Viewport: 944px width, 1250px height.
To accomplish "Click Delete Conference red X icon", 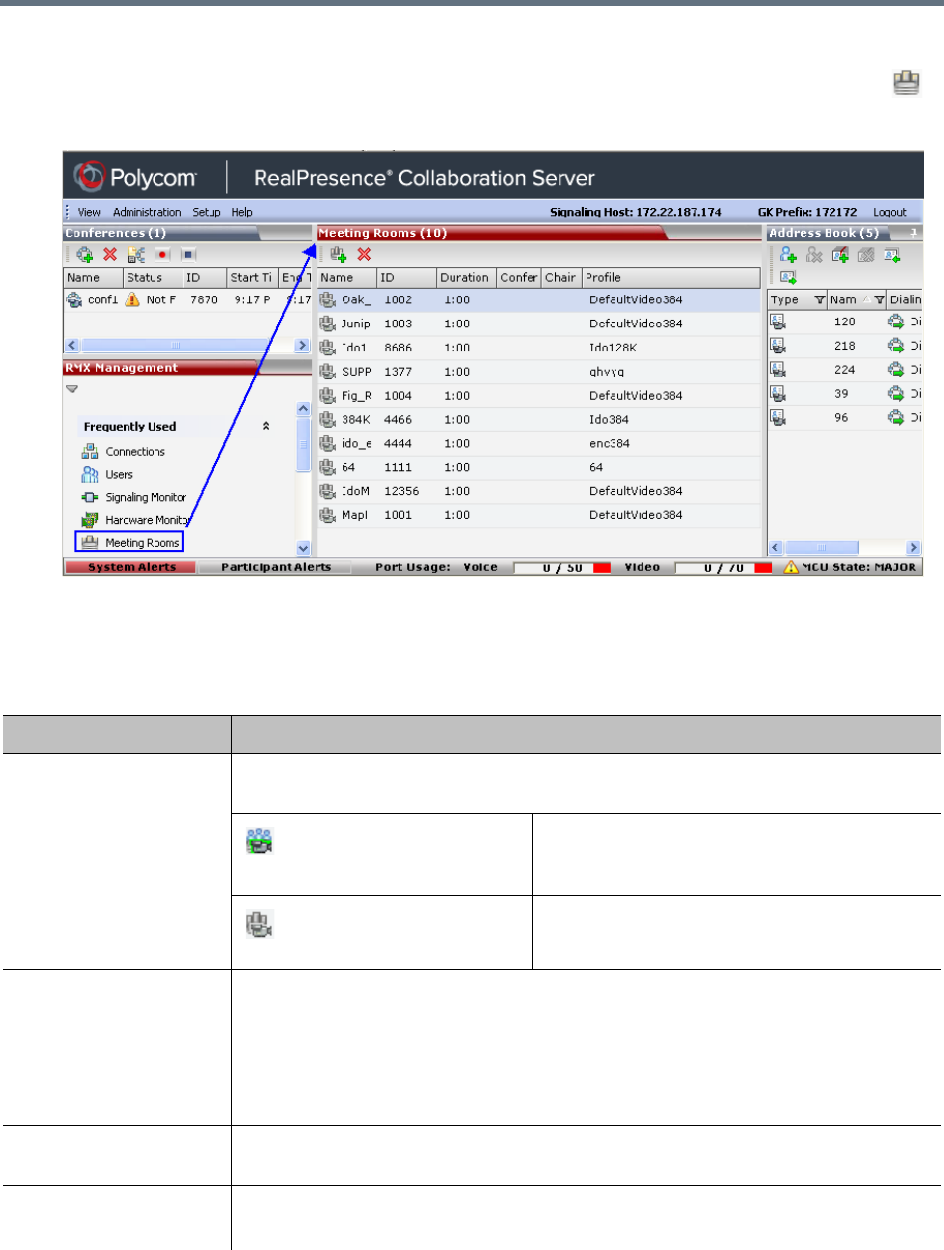I will (110, 254).
